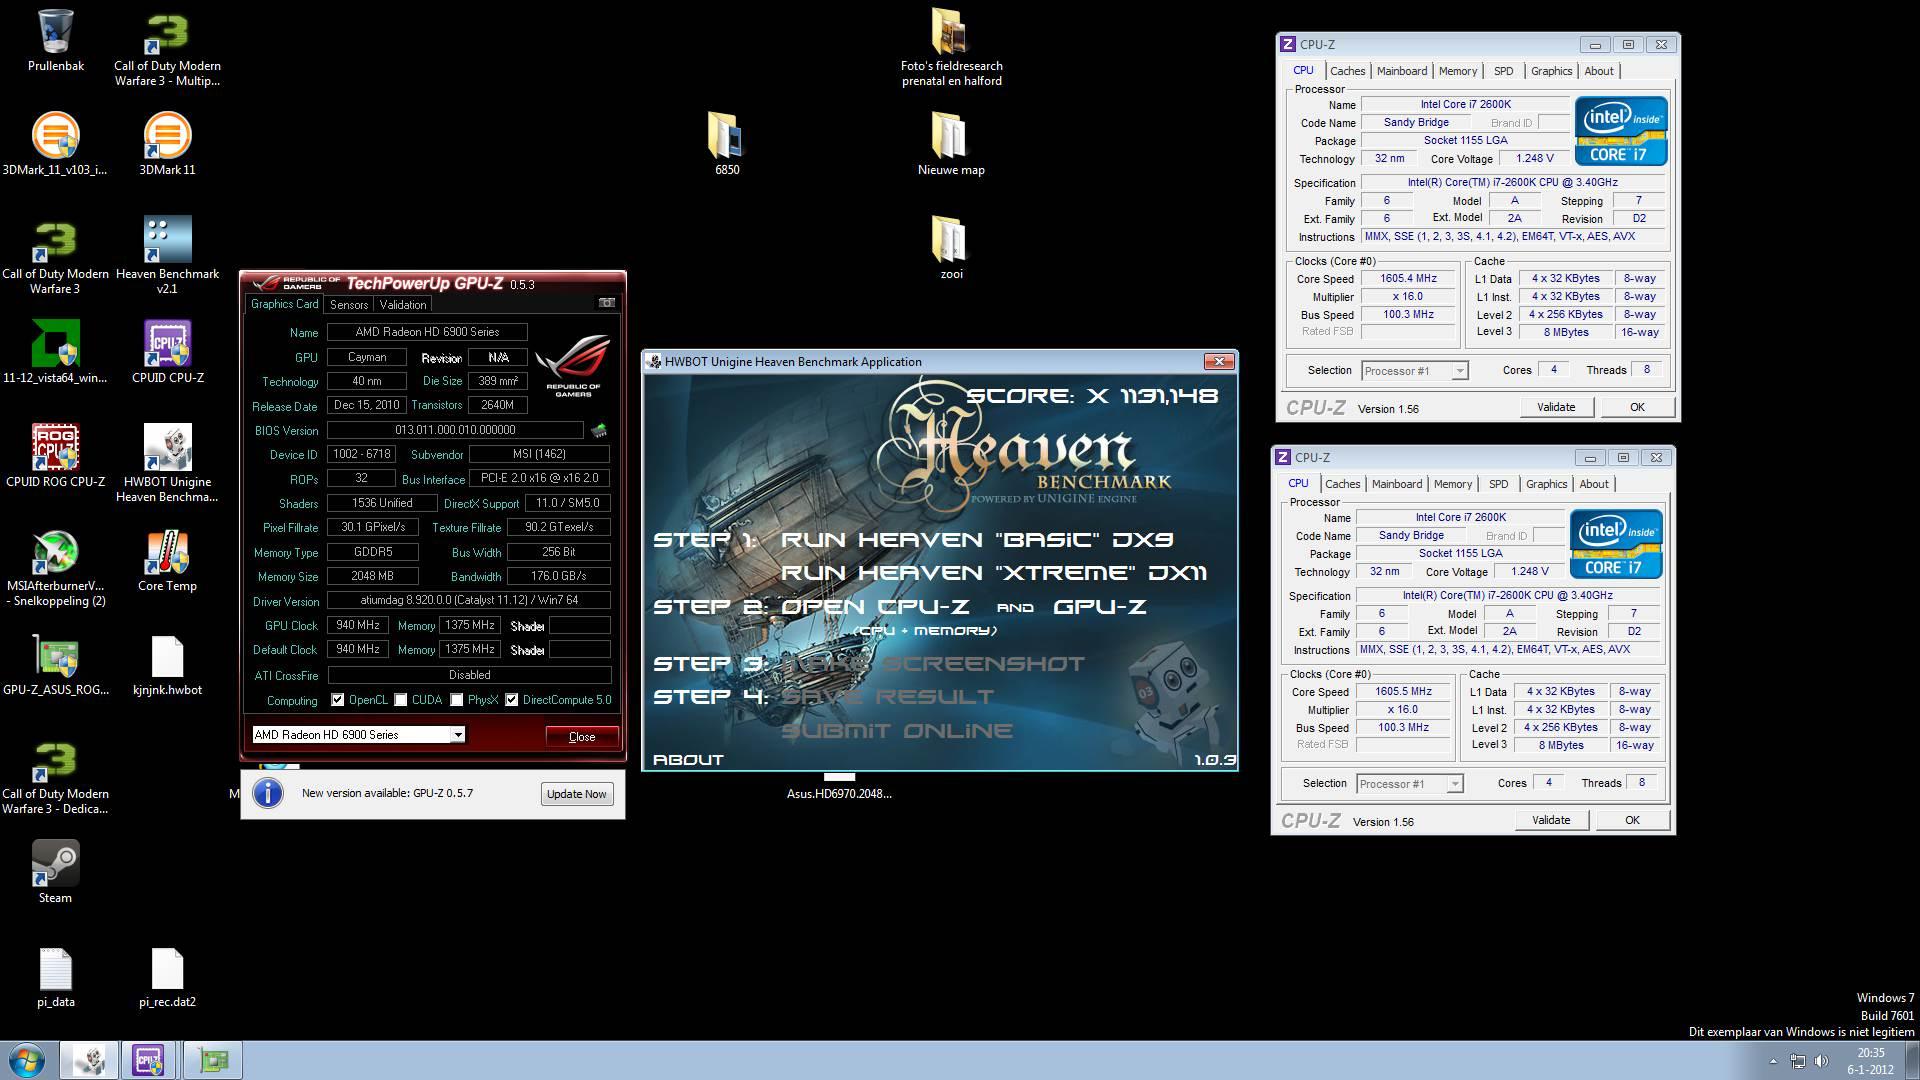Viewport: 1920px width, 1080px height.
Task: Toggle the OpenCL checkbox in GPU-Z
Action: tap(338, 700)
